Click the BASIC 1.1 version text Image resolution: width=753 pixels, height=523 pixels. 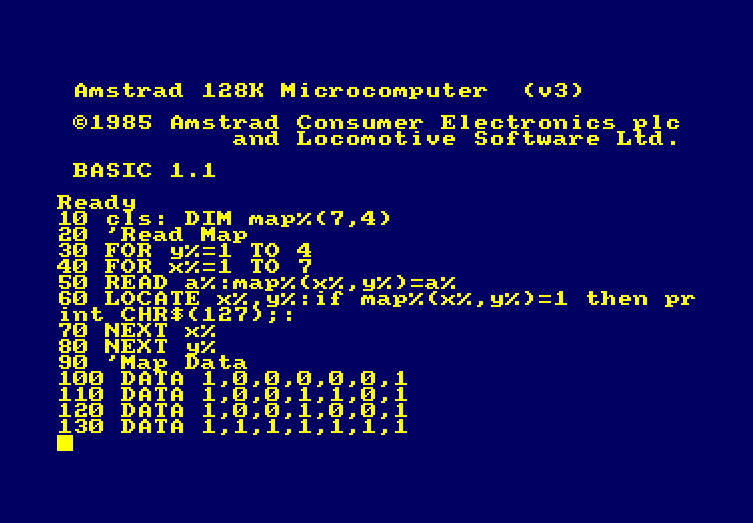pyautogui.click(x=144, y=170)
